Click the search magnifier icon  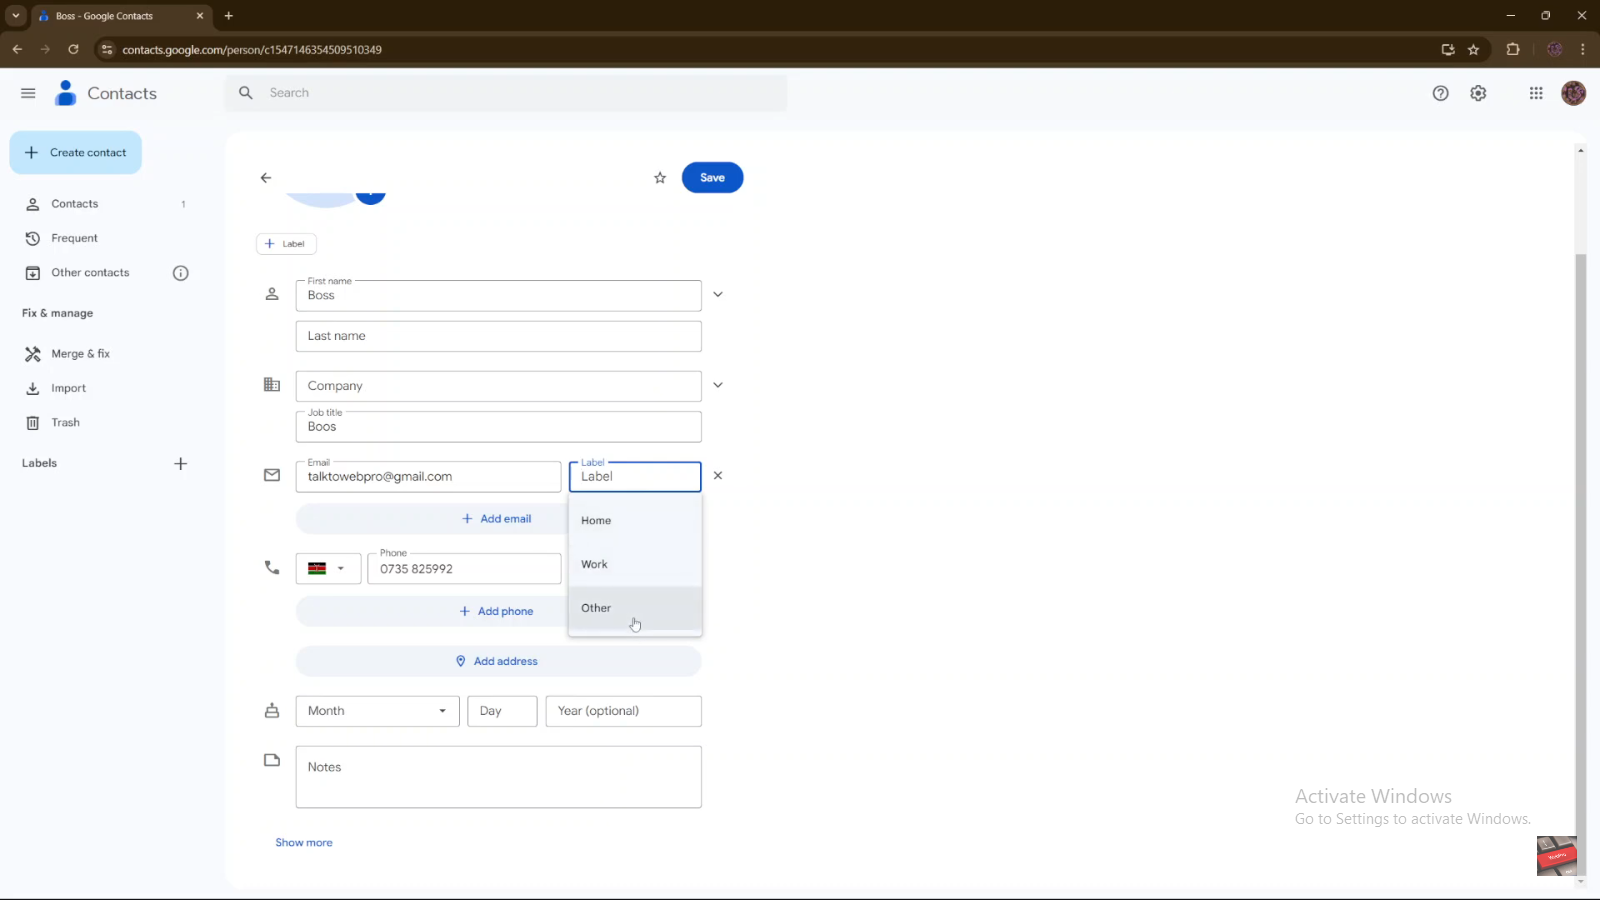pos(246,93)
